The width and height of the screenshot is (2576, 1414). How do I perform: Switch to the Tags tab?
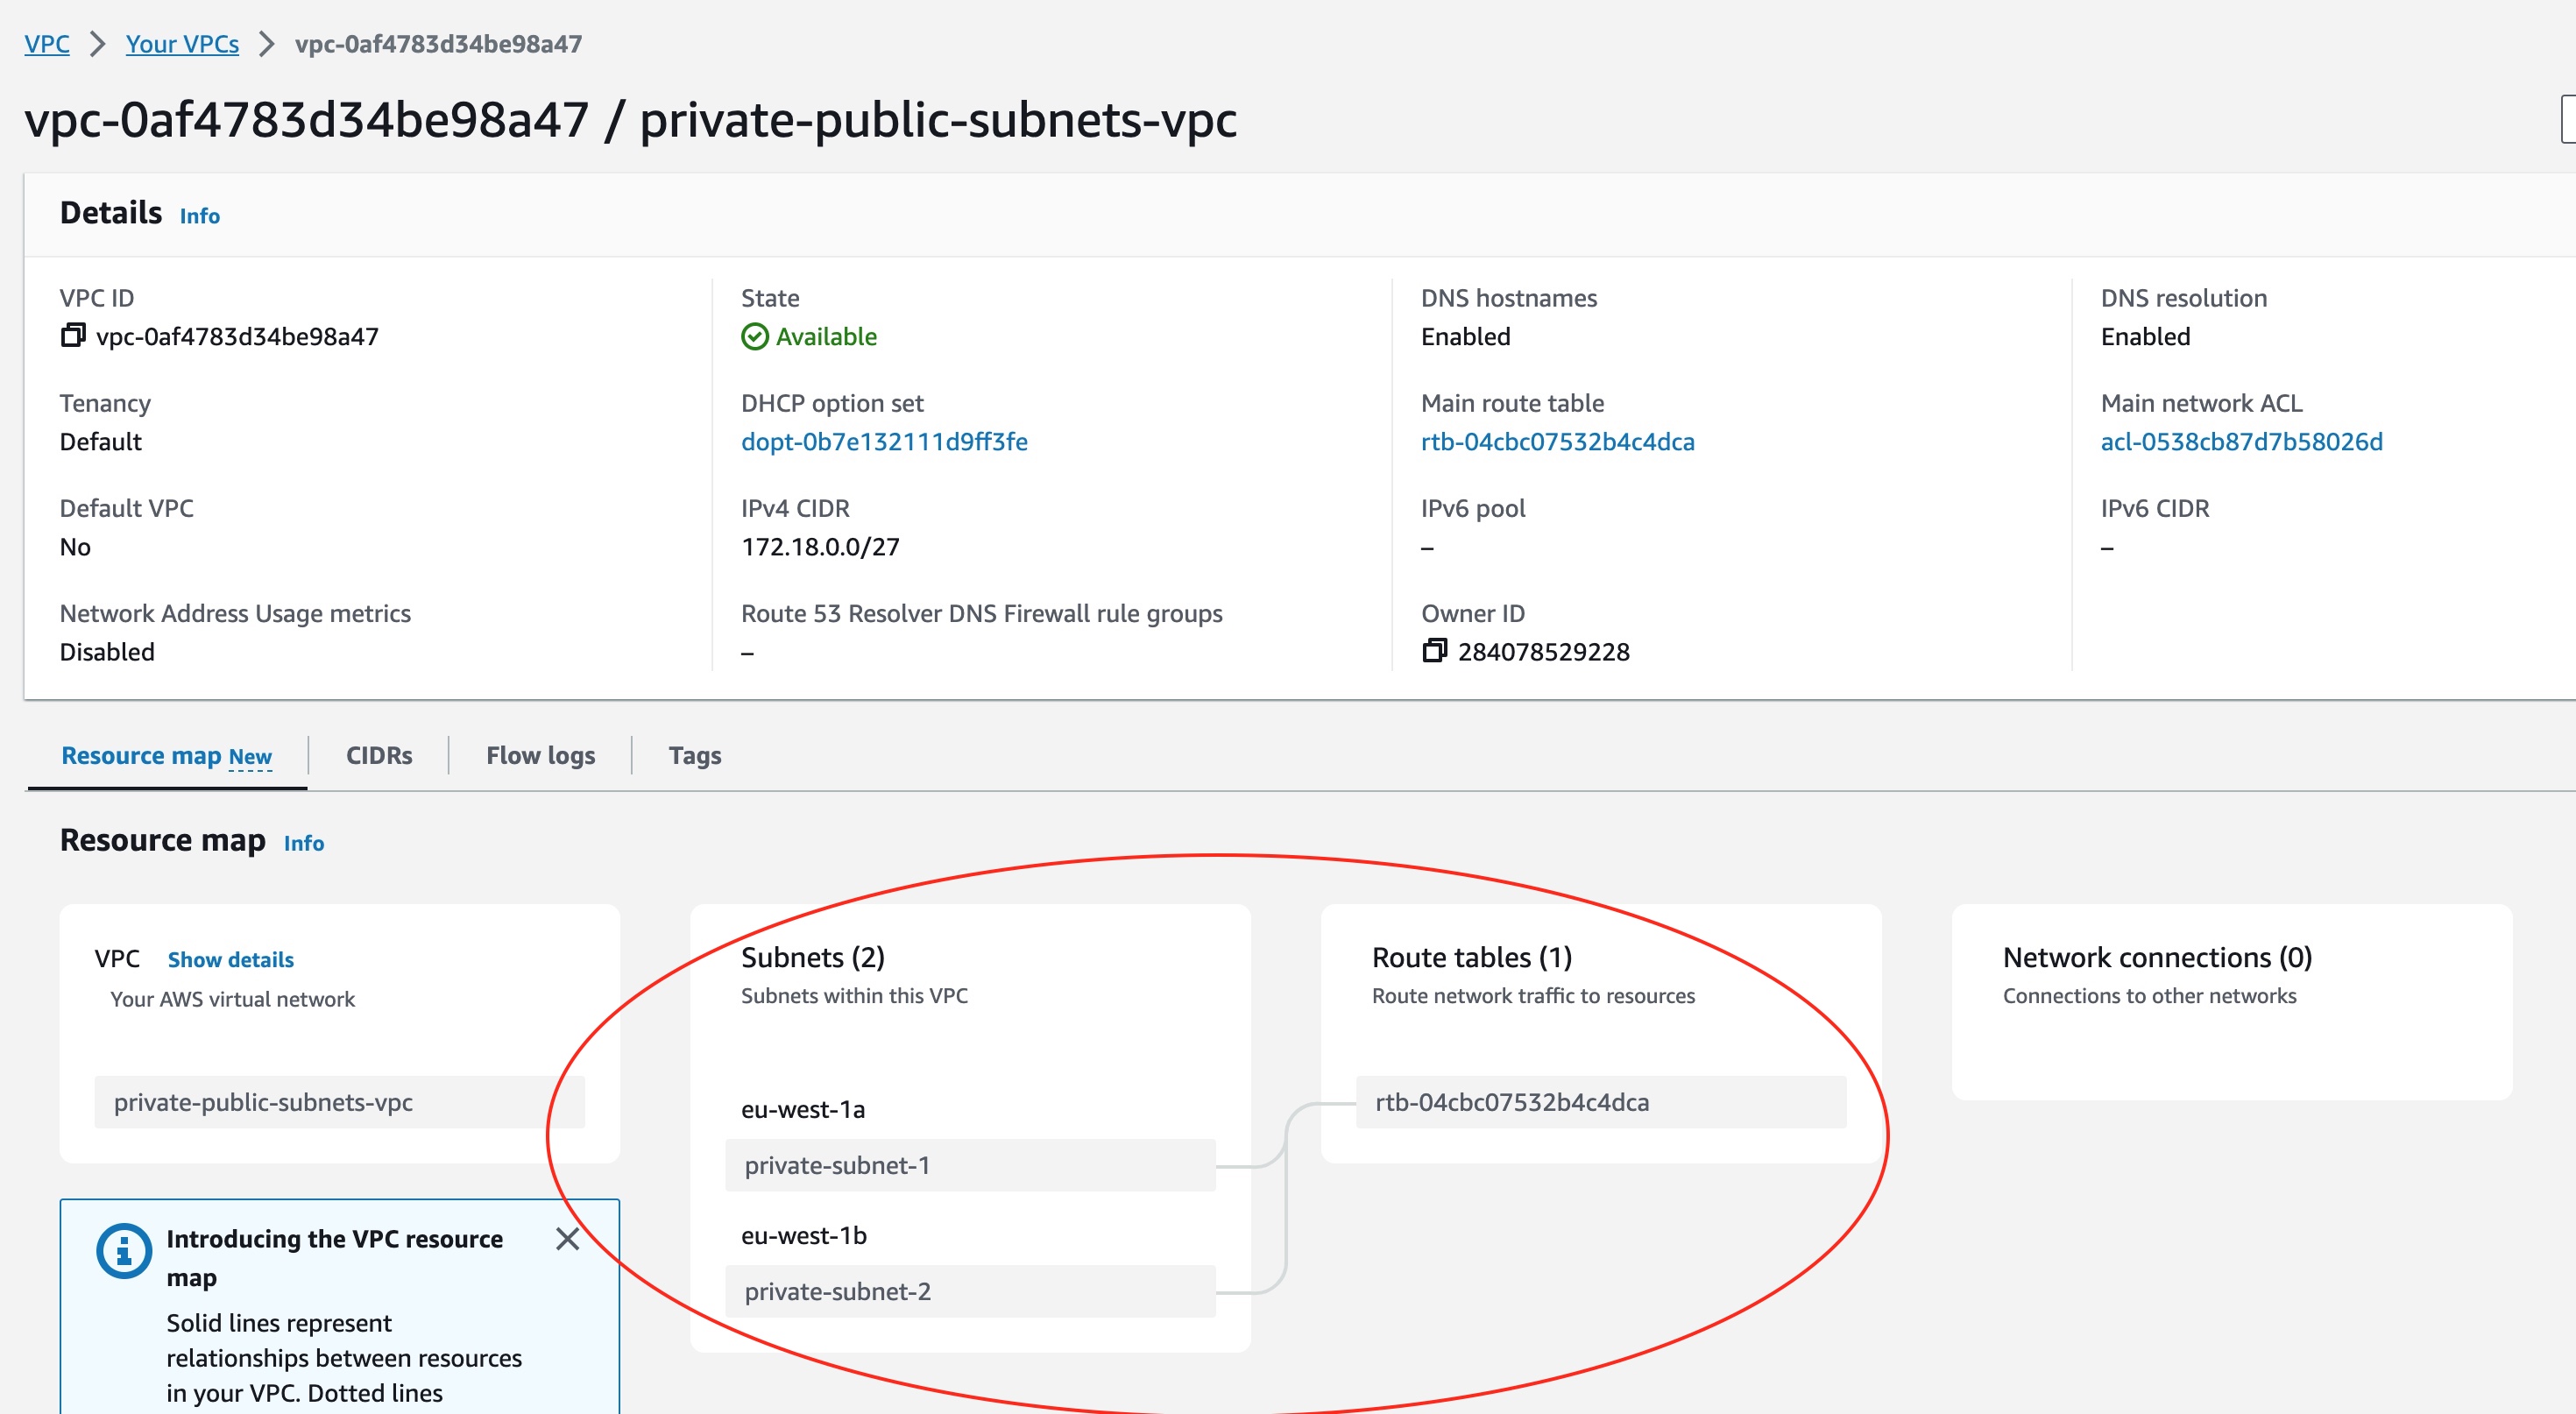click(x=695, y=756)
